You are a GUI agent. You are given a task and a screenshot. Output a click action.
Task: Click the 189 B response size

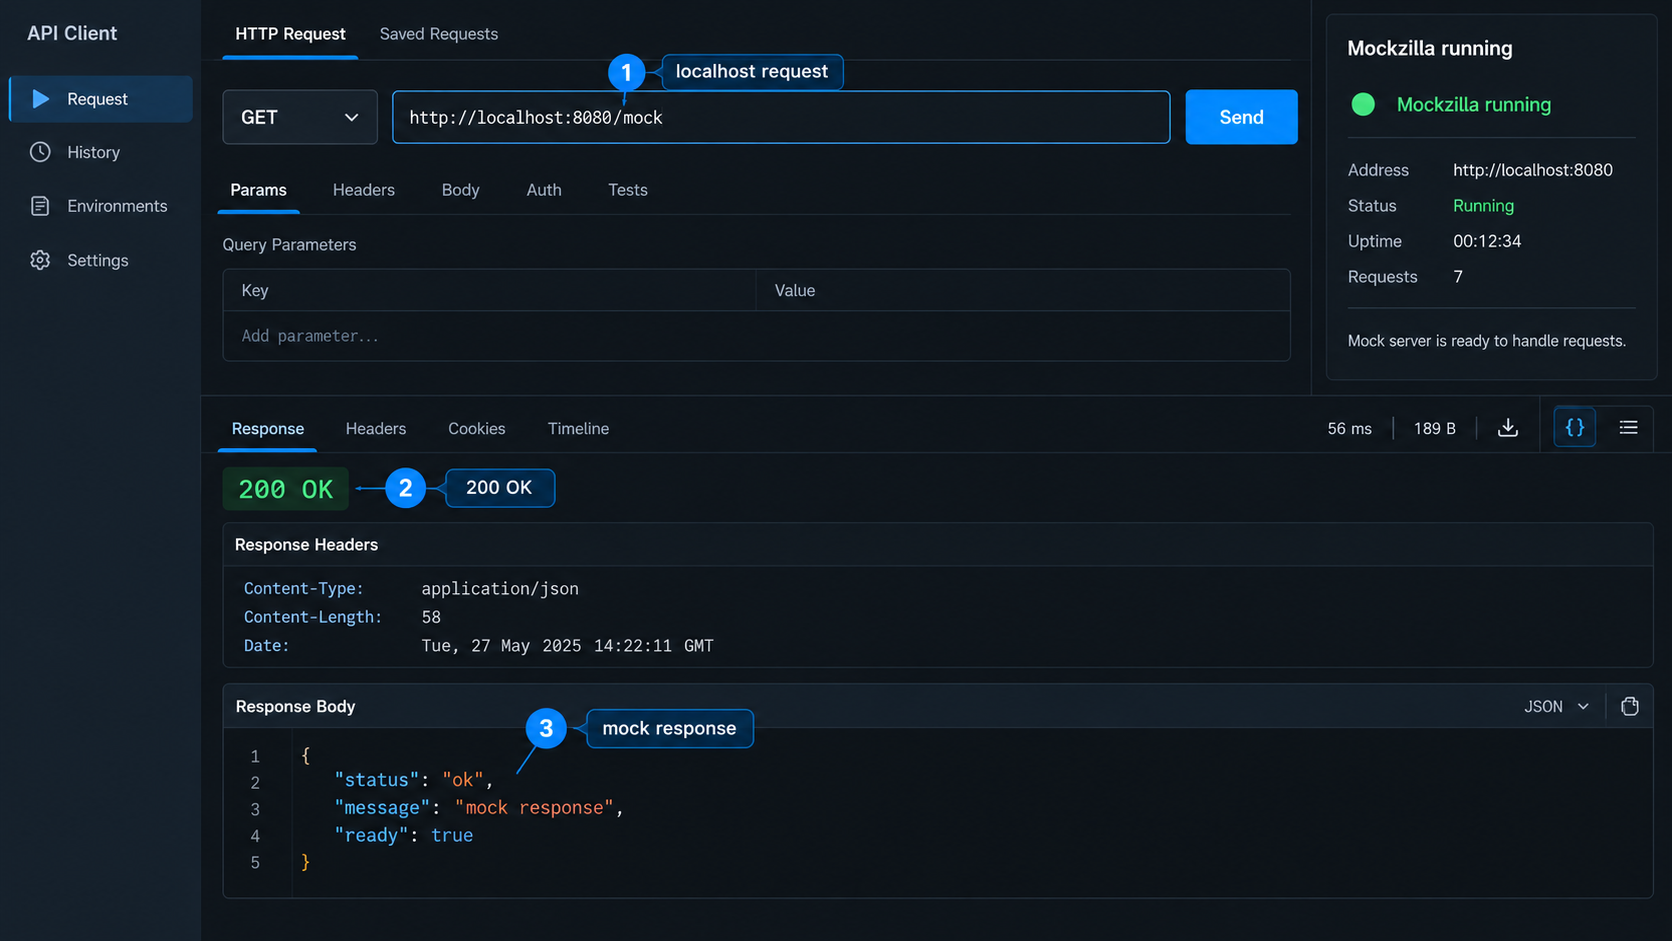(1434, 428)
